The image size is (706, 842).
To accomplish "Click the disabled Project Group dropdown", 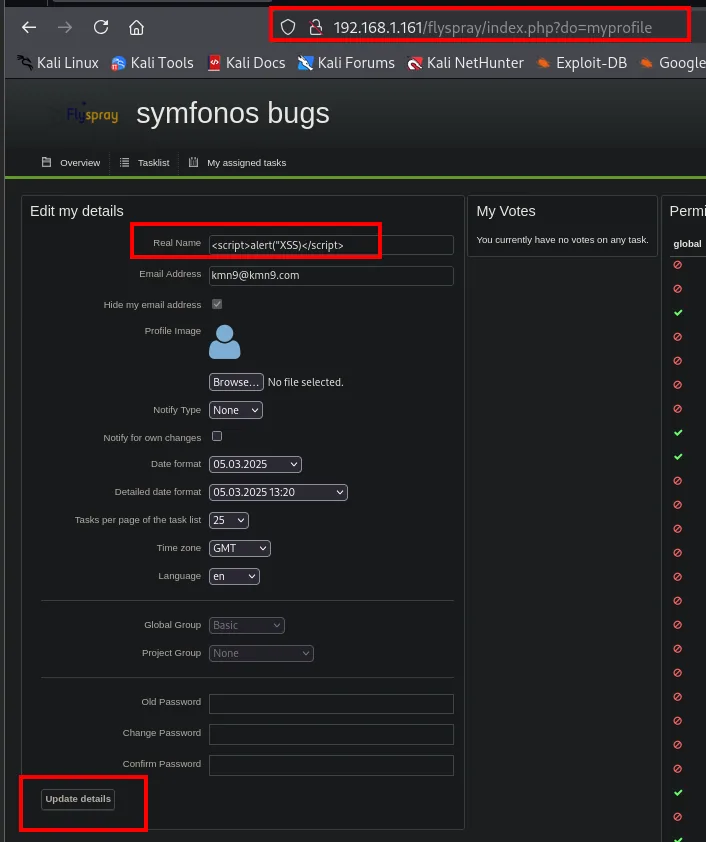I will (261, 654).
